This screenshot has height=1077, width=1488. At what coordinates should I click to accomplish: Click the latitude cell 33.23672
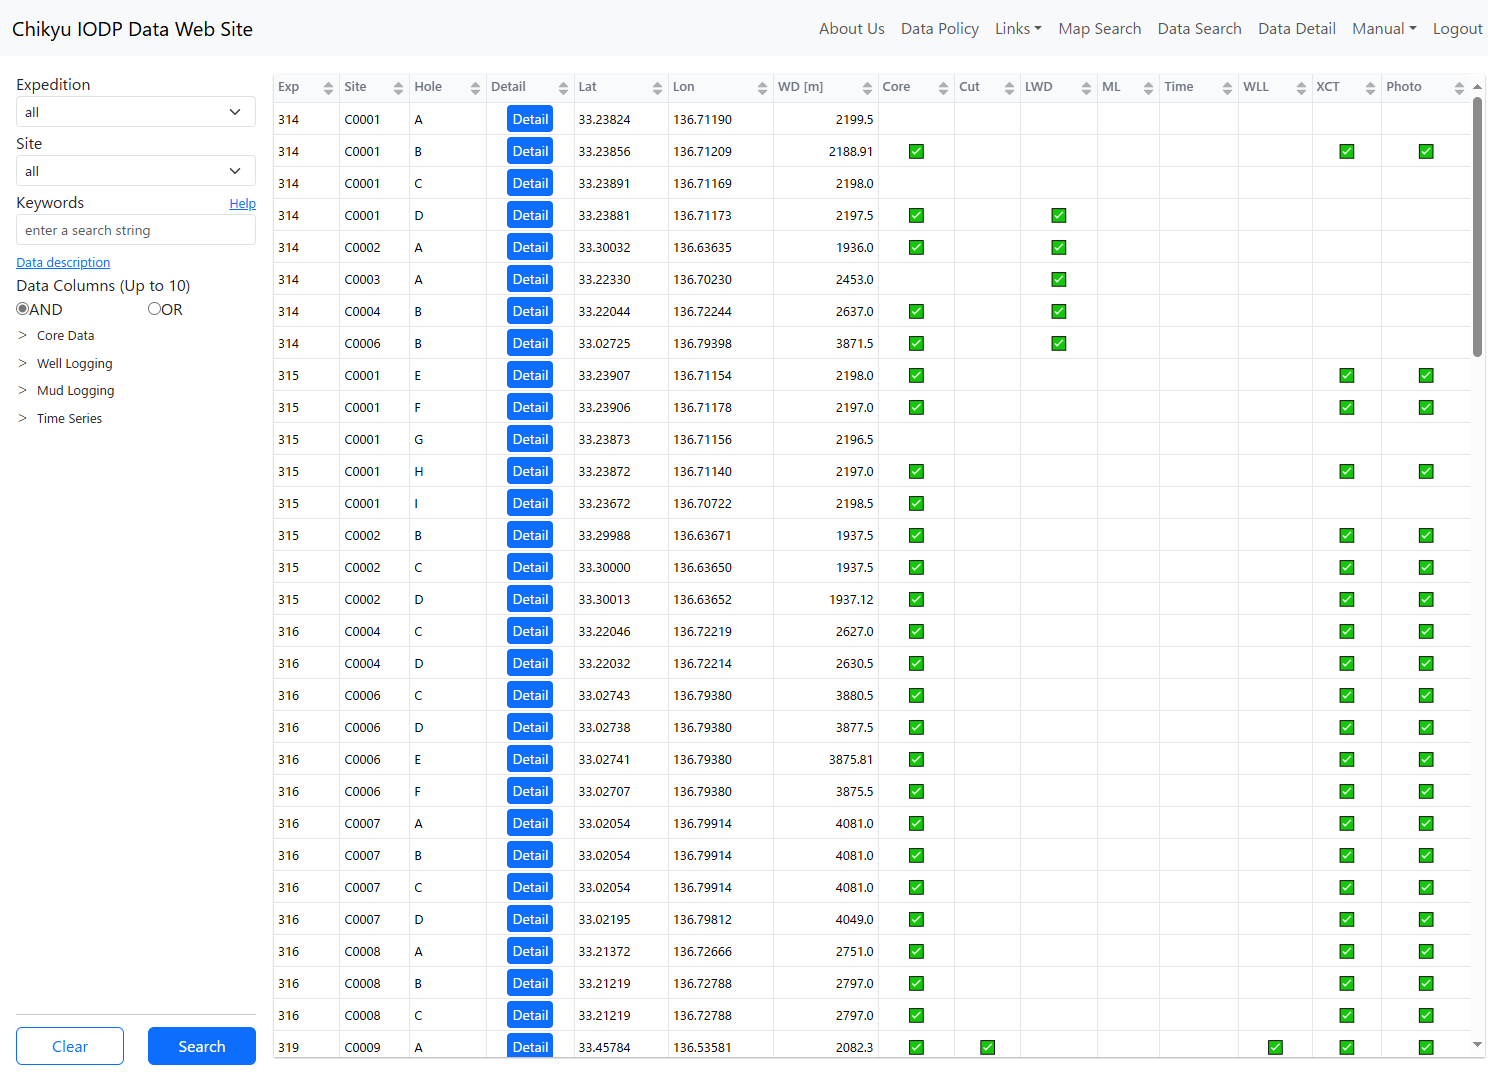tap(604, 503)
